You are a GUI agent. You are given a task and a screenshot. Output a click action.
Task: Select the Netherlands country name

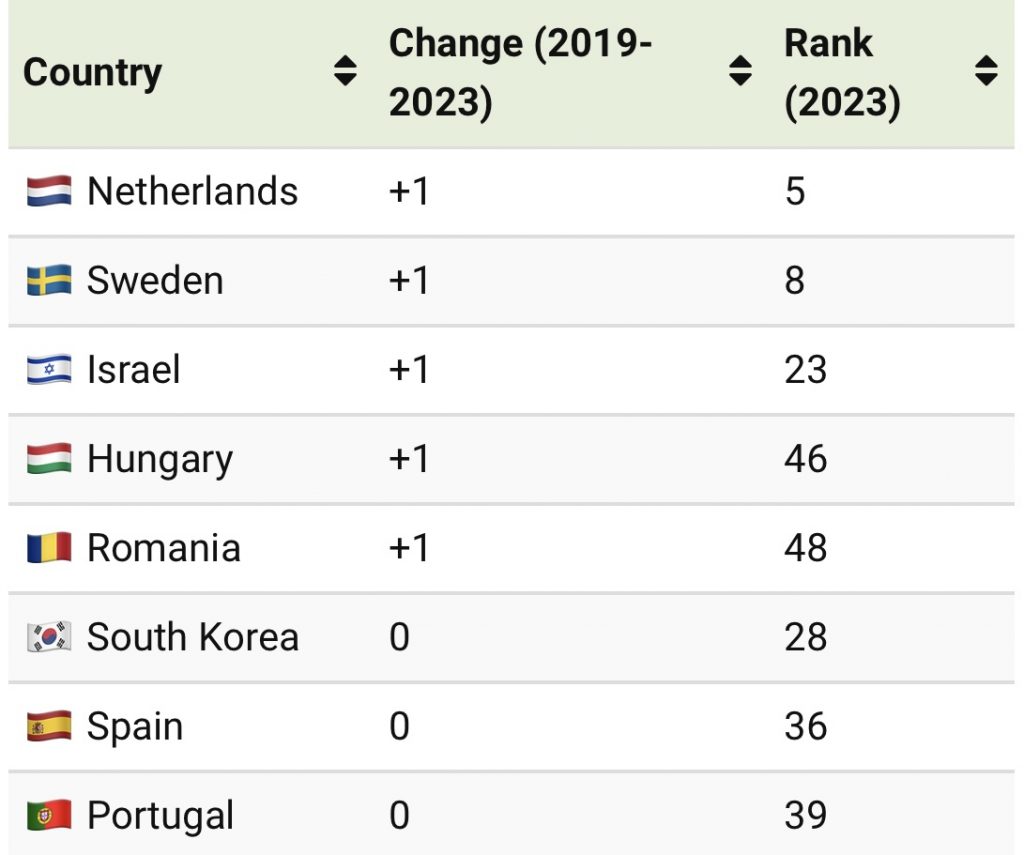(x=192, y=191)
